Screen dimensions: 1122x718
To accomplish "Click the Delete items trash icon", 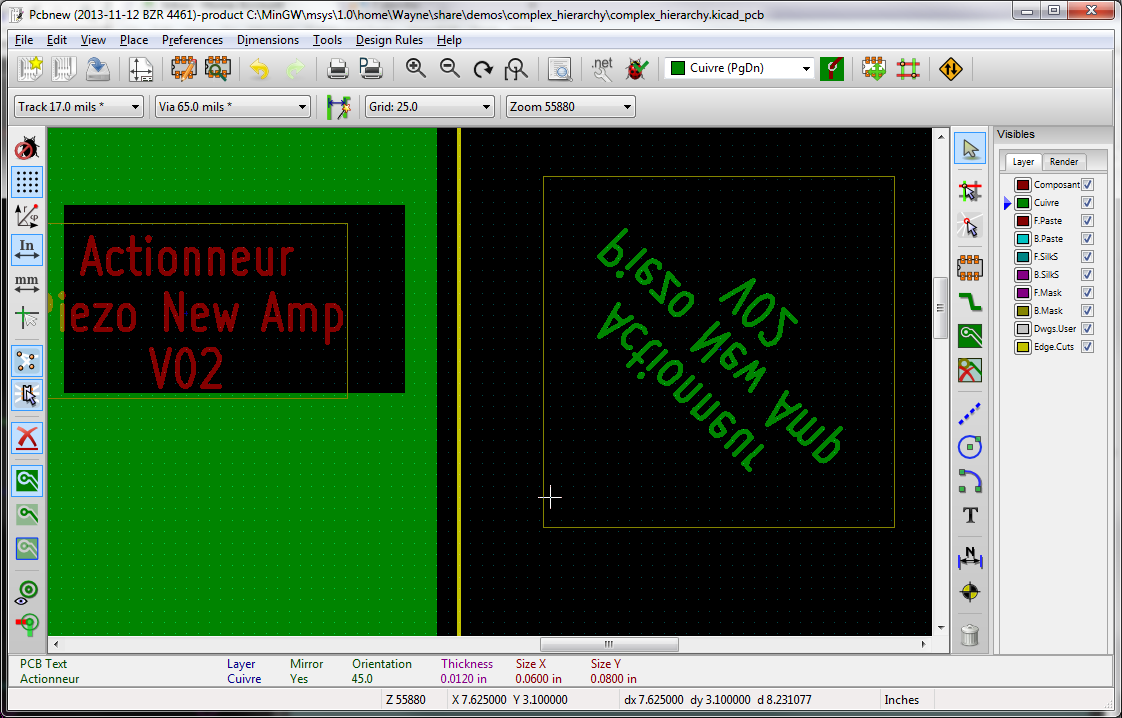I will (969, 634).
